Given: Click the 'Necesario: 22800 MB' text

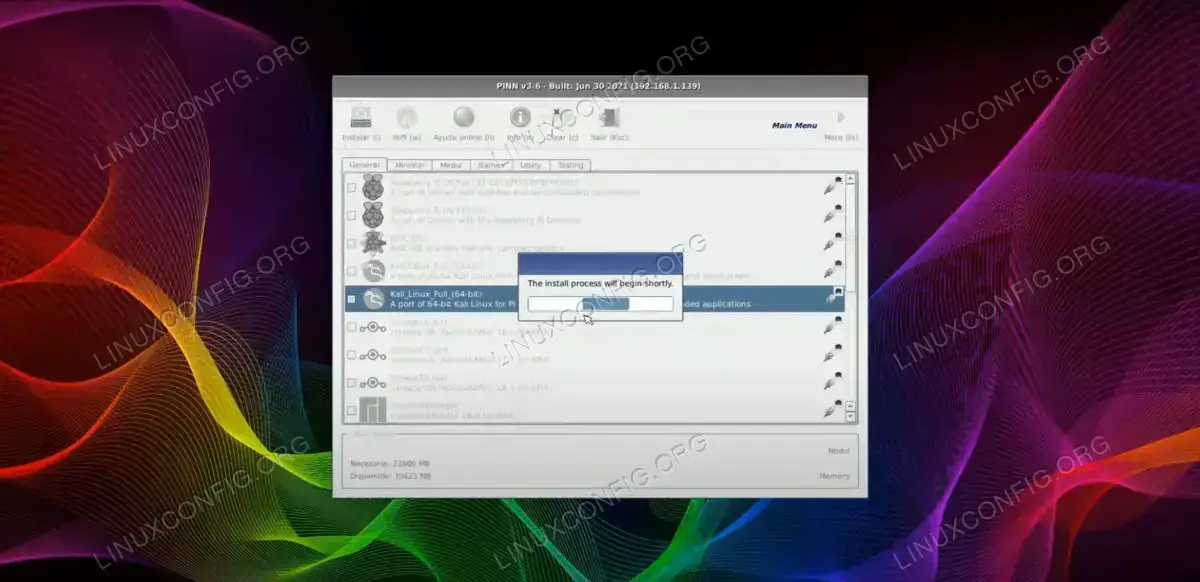Looking at the screenshot, I should [392, 464].
